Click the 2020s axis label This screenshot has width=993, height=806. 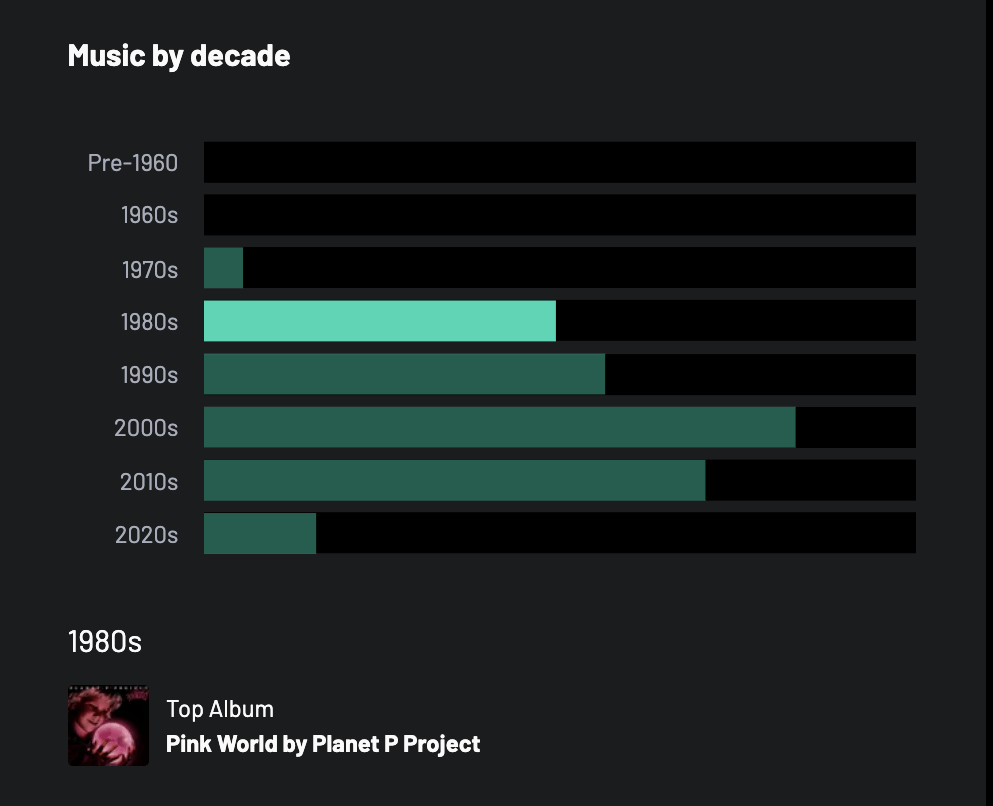146,534
